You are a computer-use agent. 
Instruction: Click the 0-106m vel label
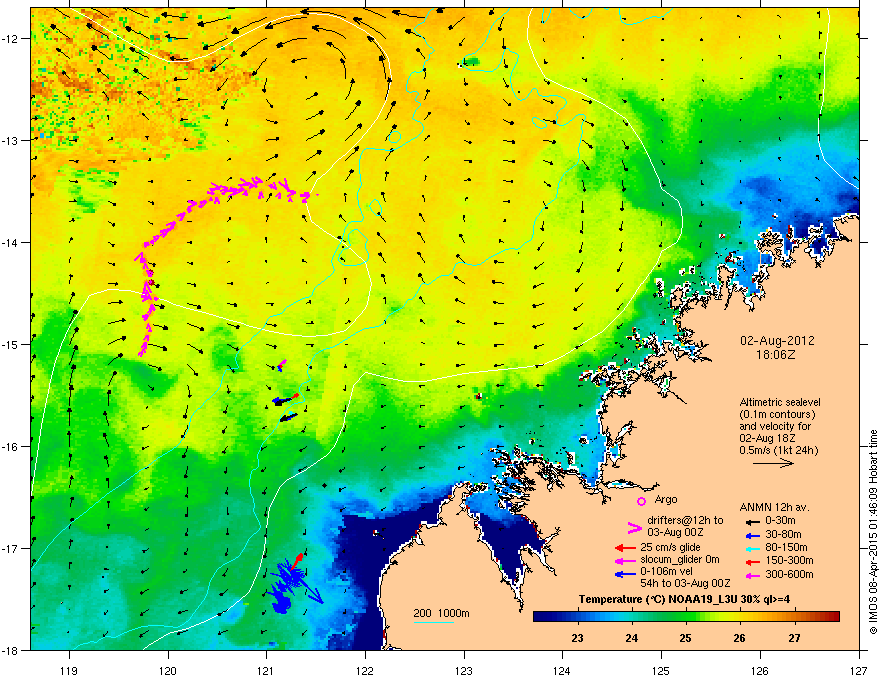tap(668, 572)
